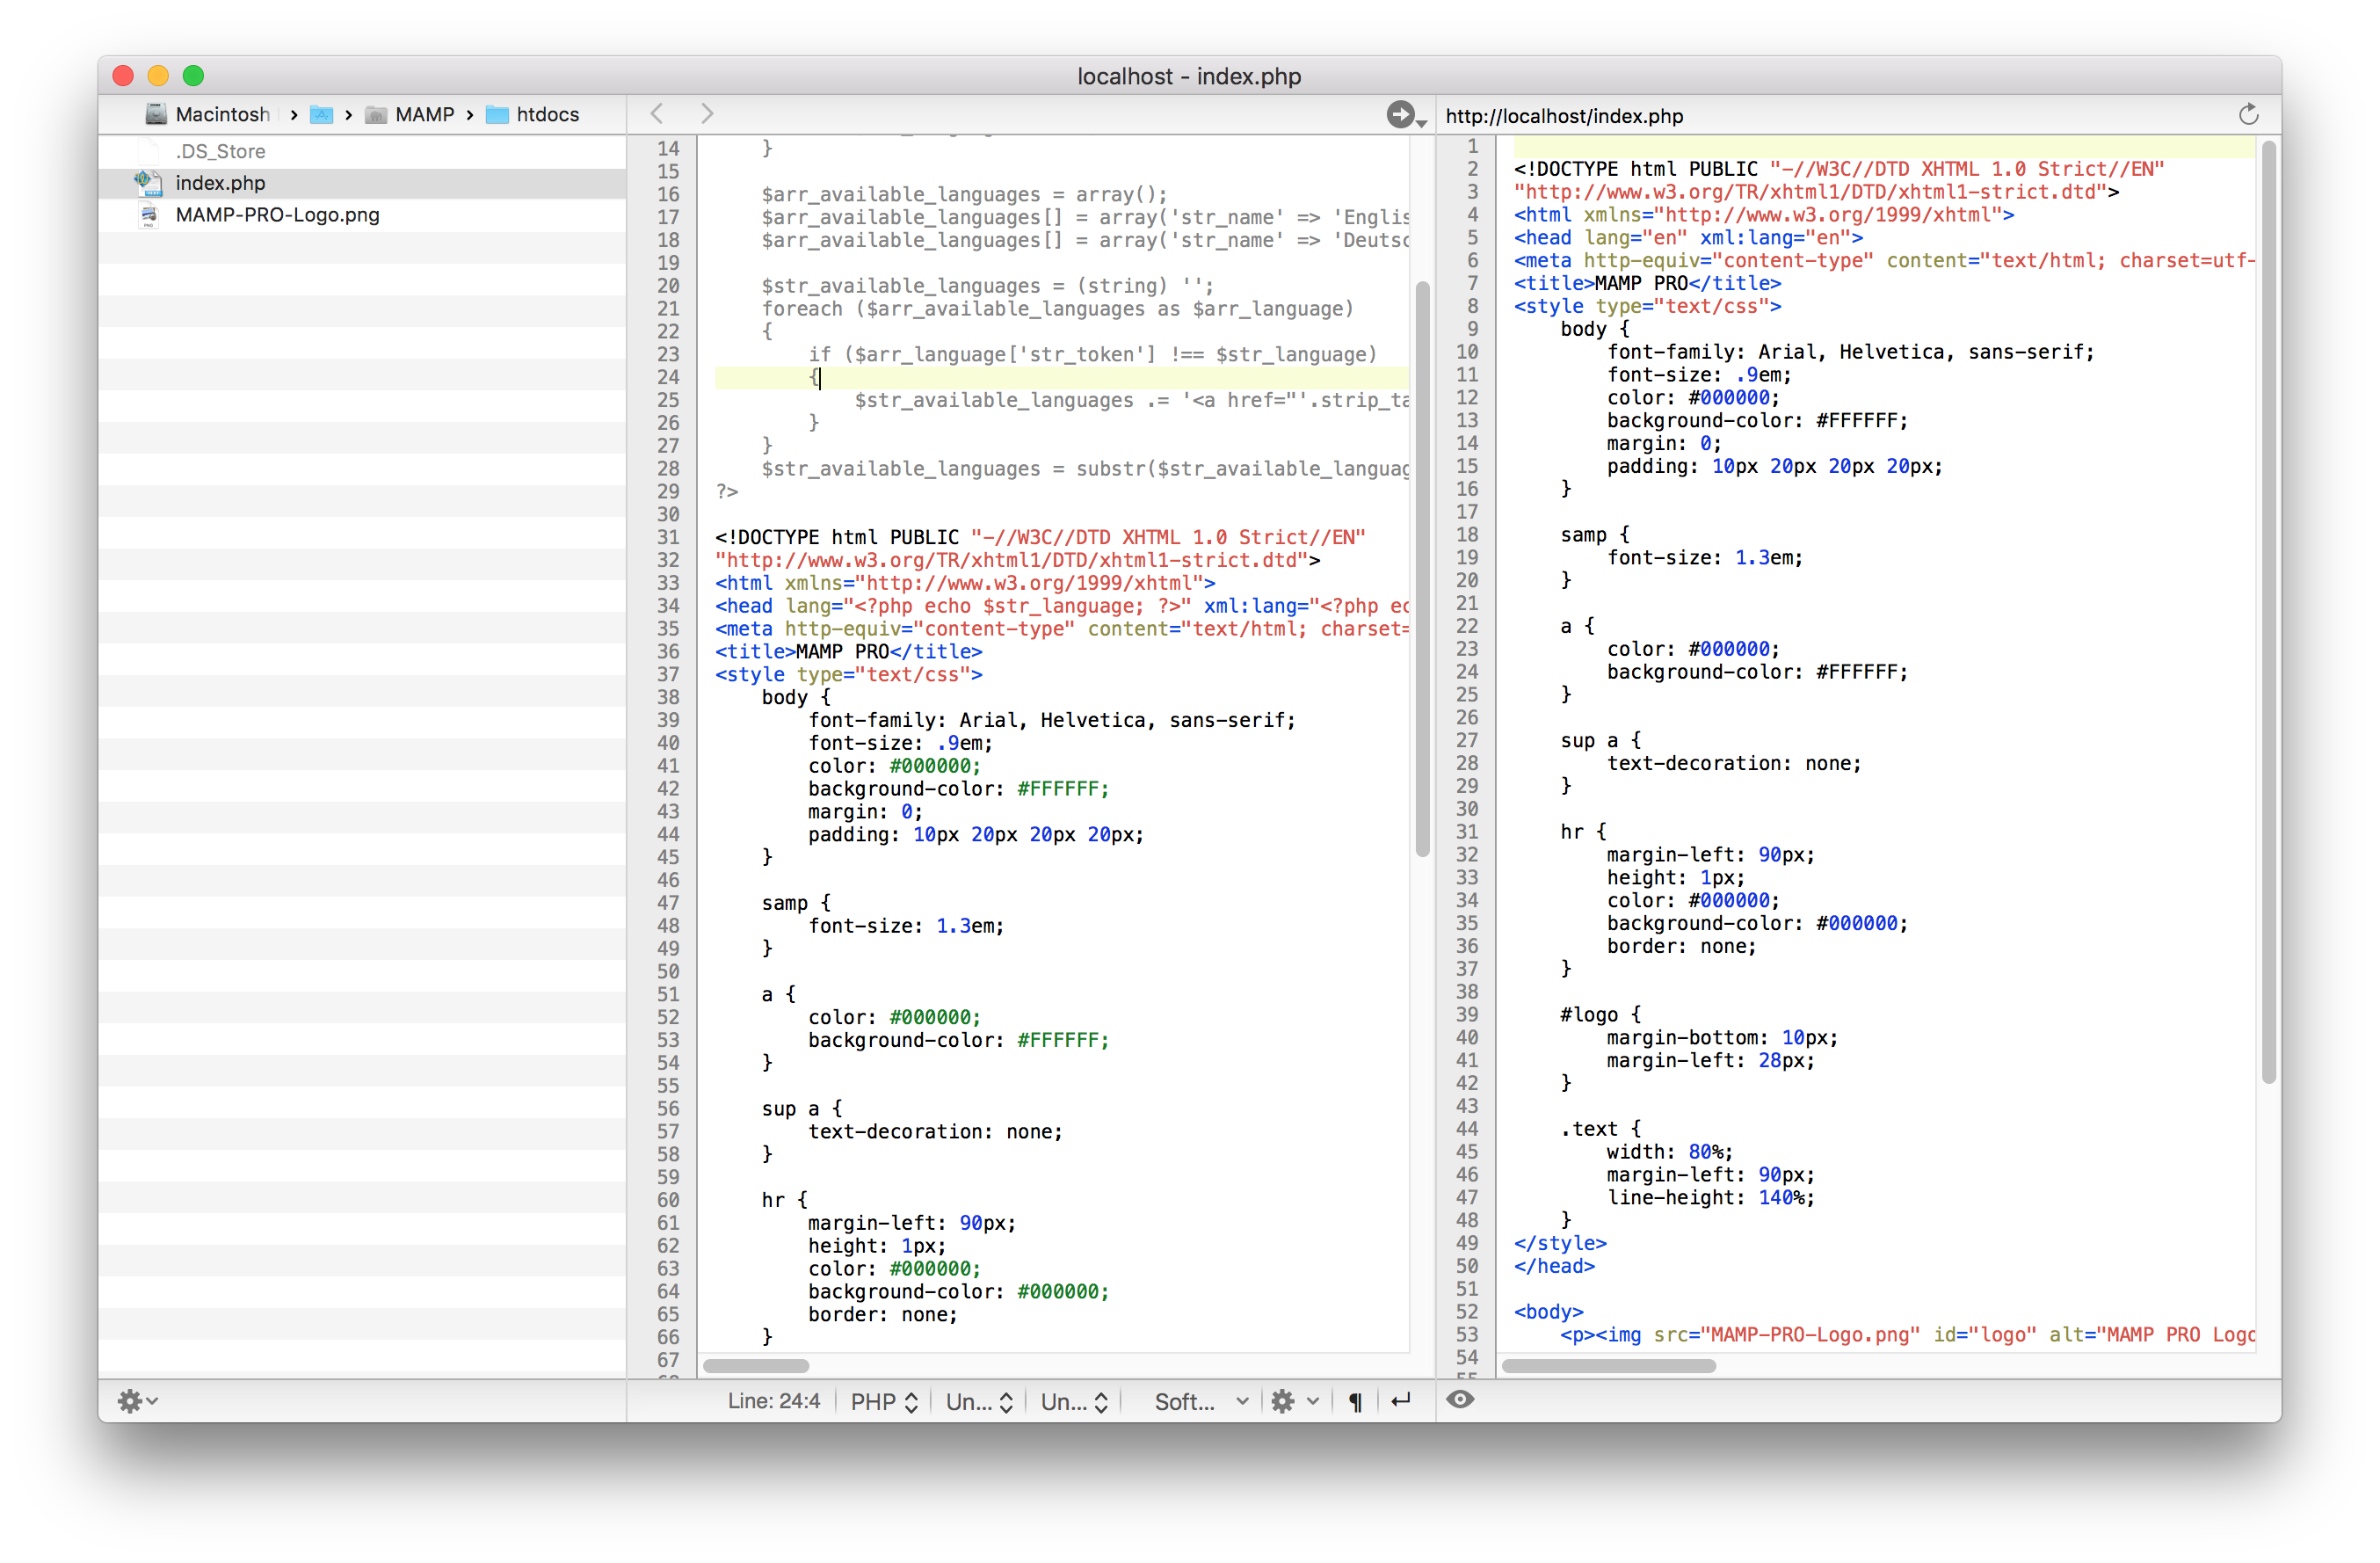Click the forward navigation arrow
2380x1563 pixels.
pos(707,114)
